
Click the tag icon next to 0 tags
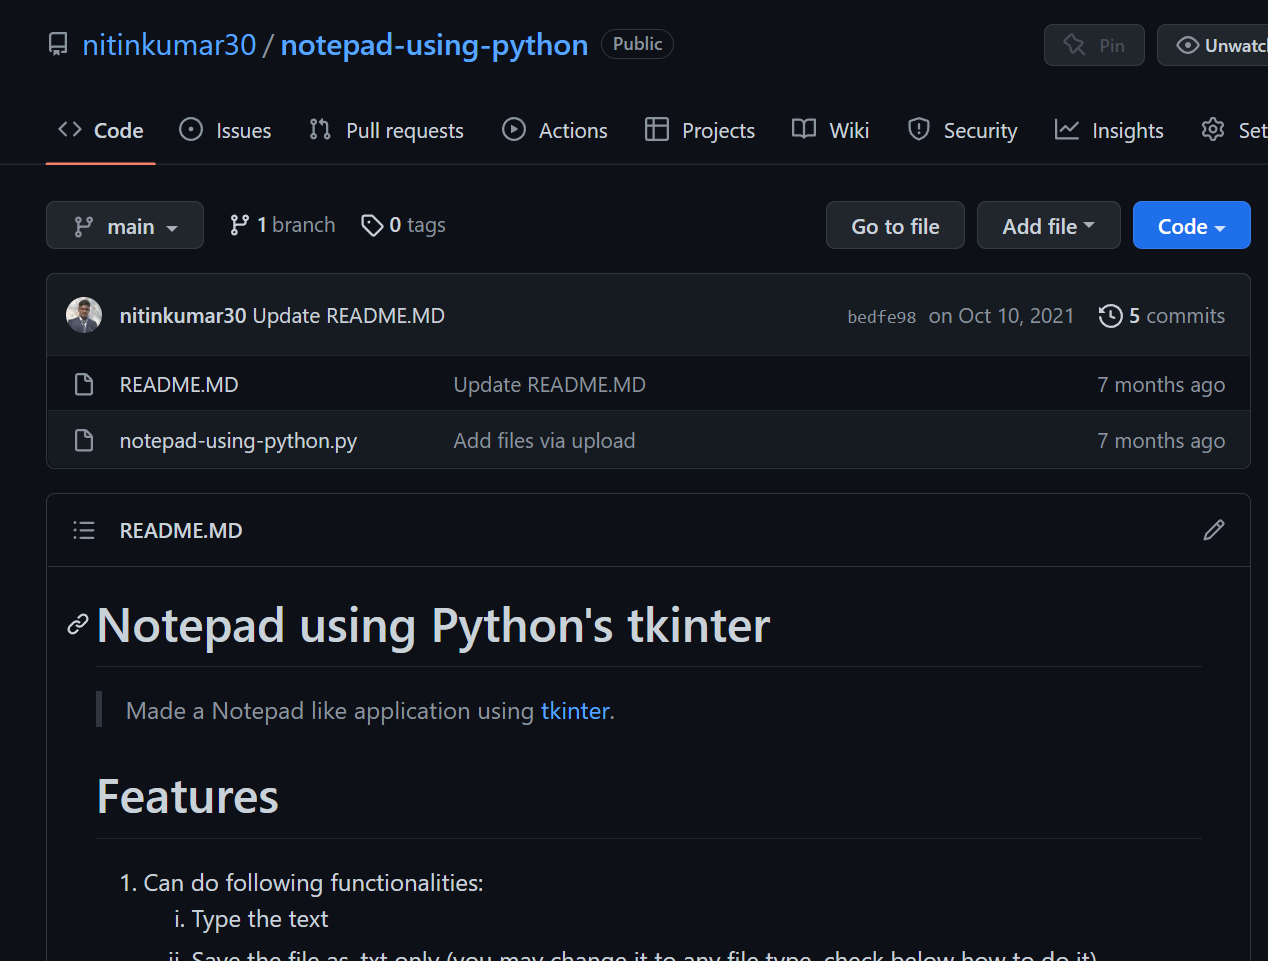tap(372, 226)
